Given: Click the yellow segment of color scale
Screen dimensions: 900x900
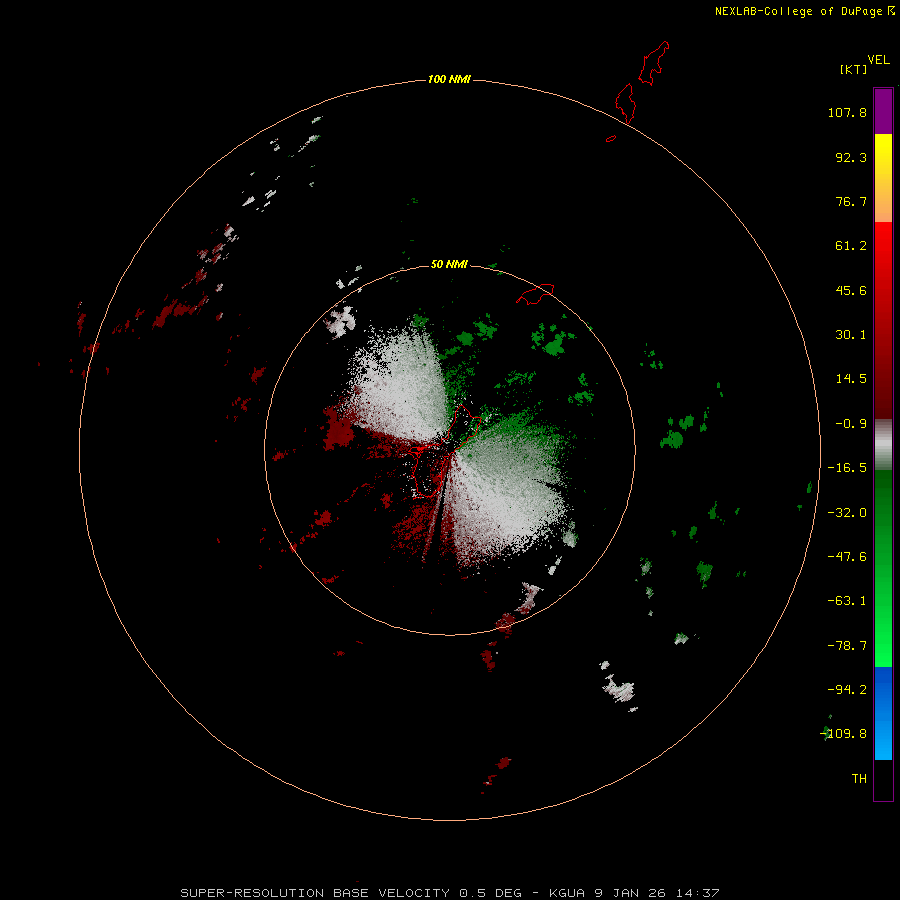Looking at the screenshot, I should (883, 178).
